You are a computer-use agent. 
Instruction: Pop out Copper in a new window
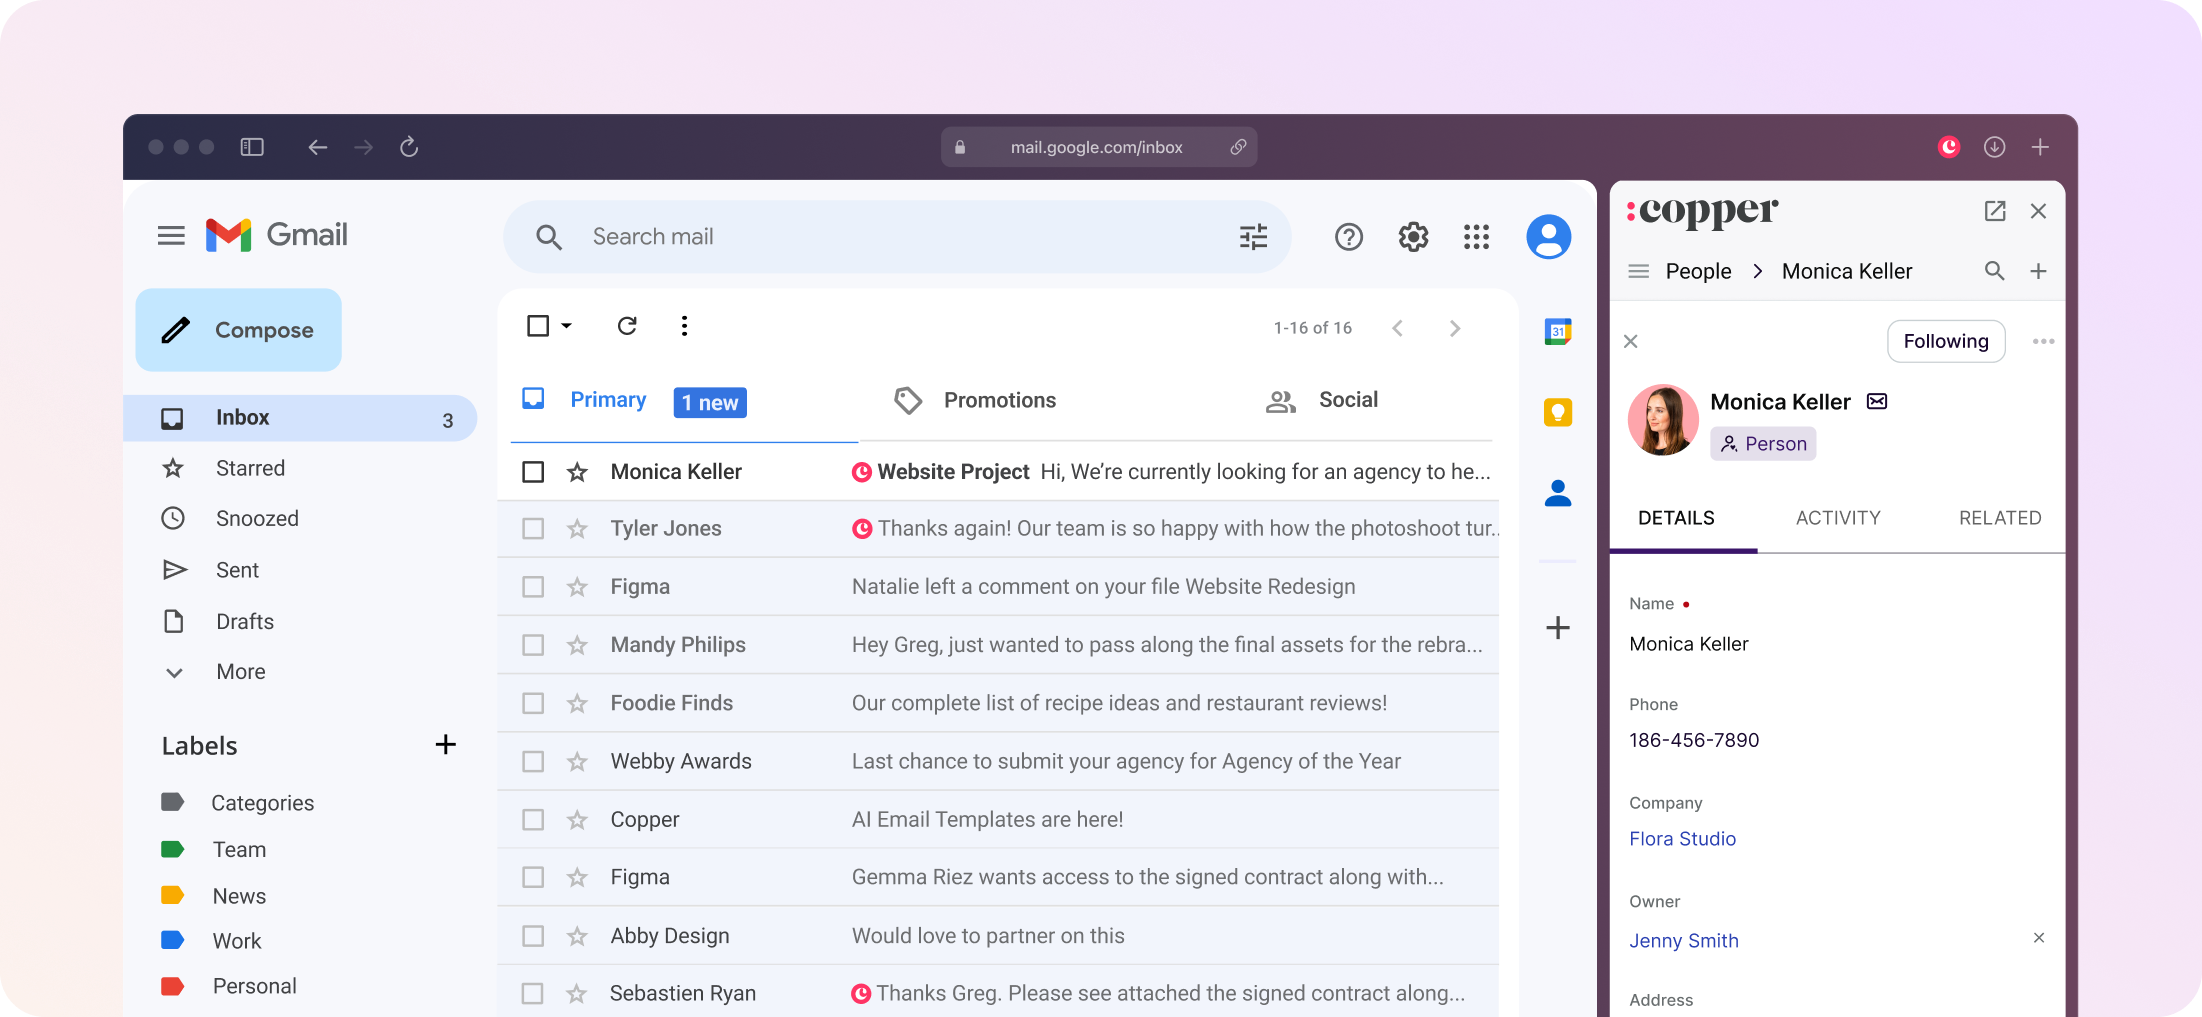tap(1995, 211)
